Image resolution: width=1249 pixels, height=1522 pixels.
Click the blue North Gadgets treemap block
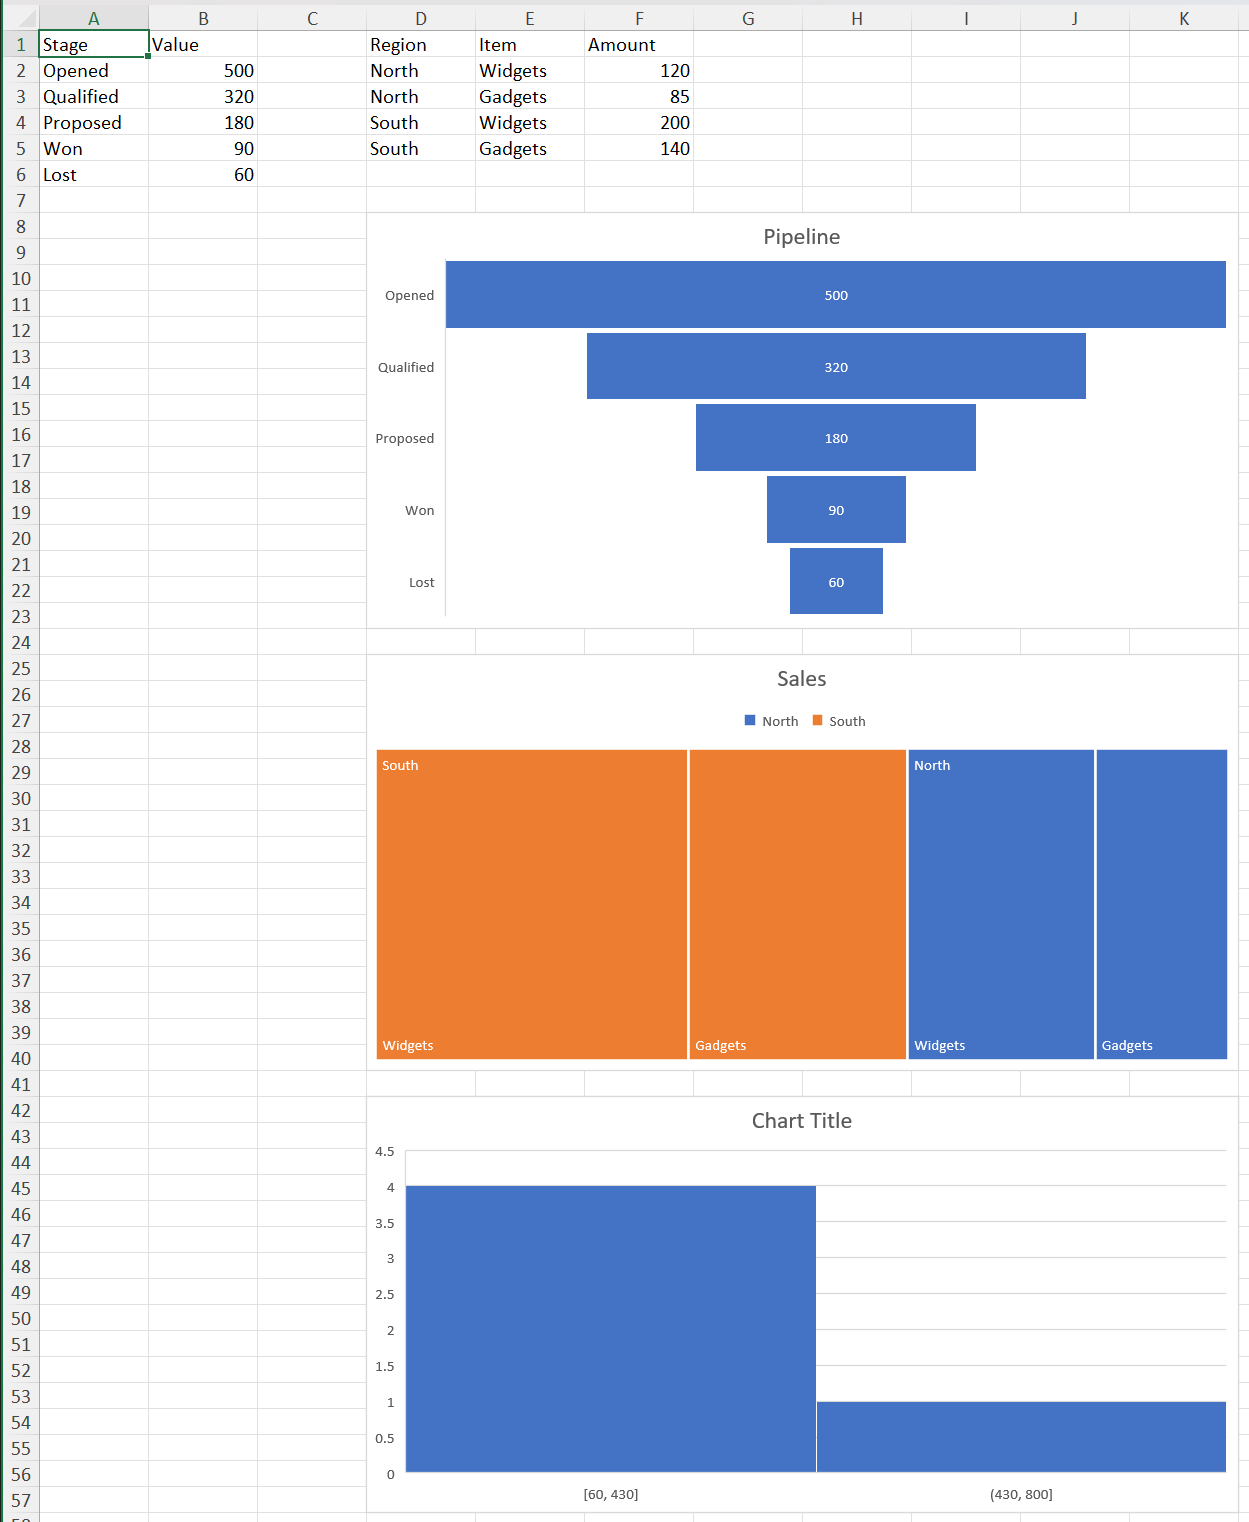pyautogui.click(x=1162, y=904)
